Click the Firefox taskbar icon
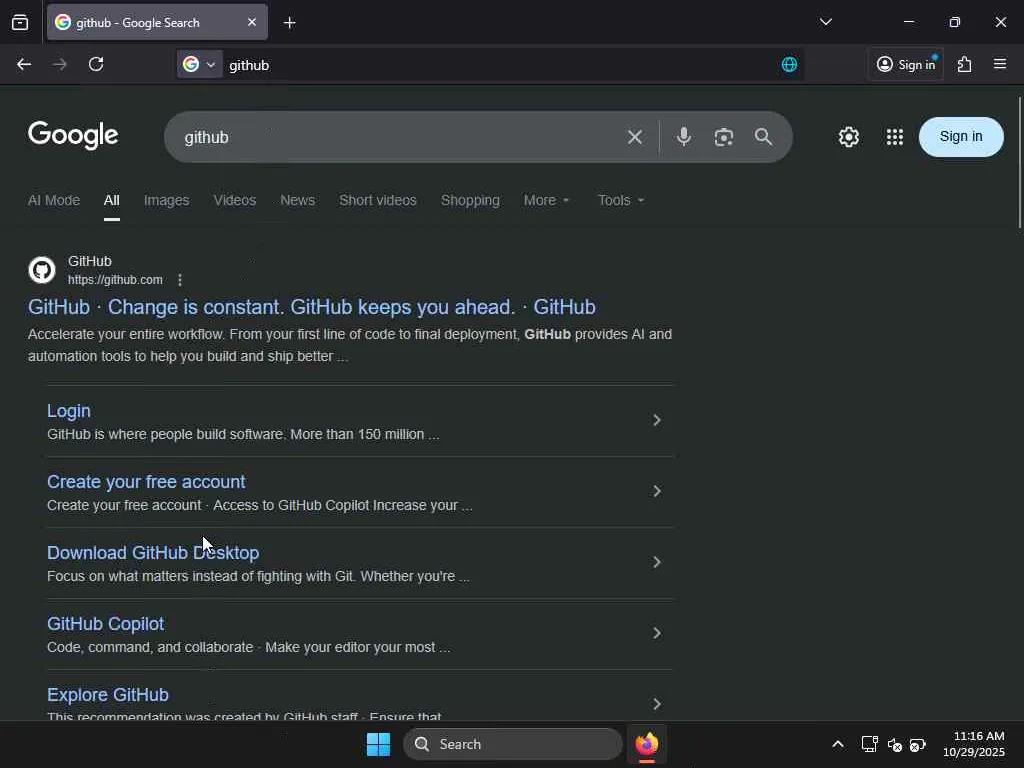Viewport: 1024px width, 768px height. [647, 744]
